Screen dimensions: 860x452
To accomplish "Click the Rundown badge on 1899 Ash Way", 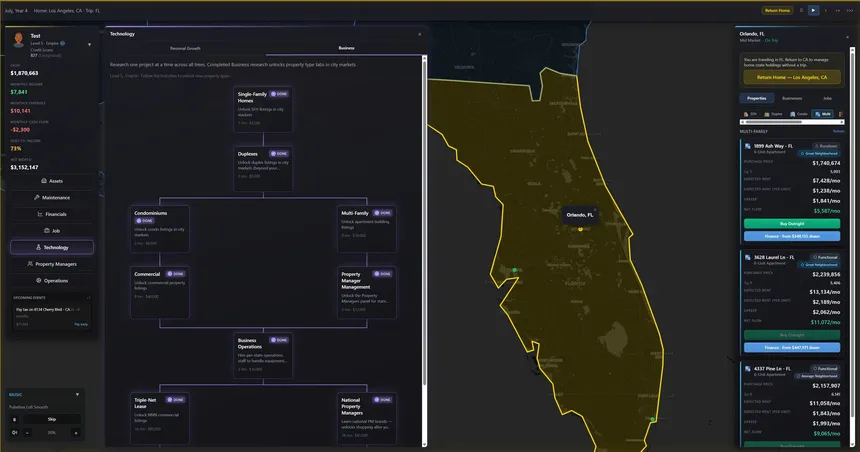I will [825, 146].
